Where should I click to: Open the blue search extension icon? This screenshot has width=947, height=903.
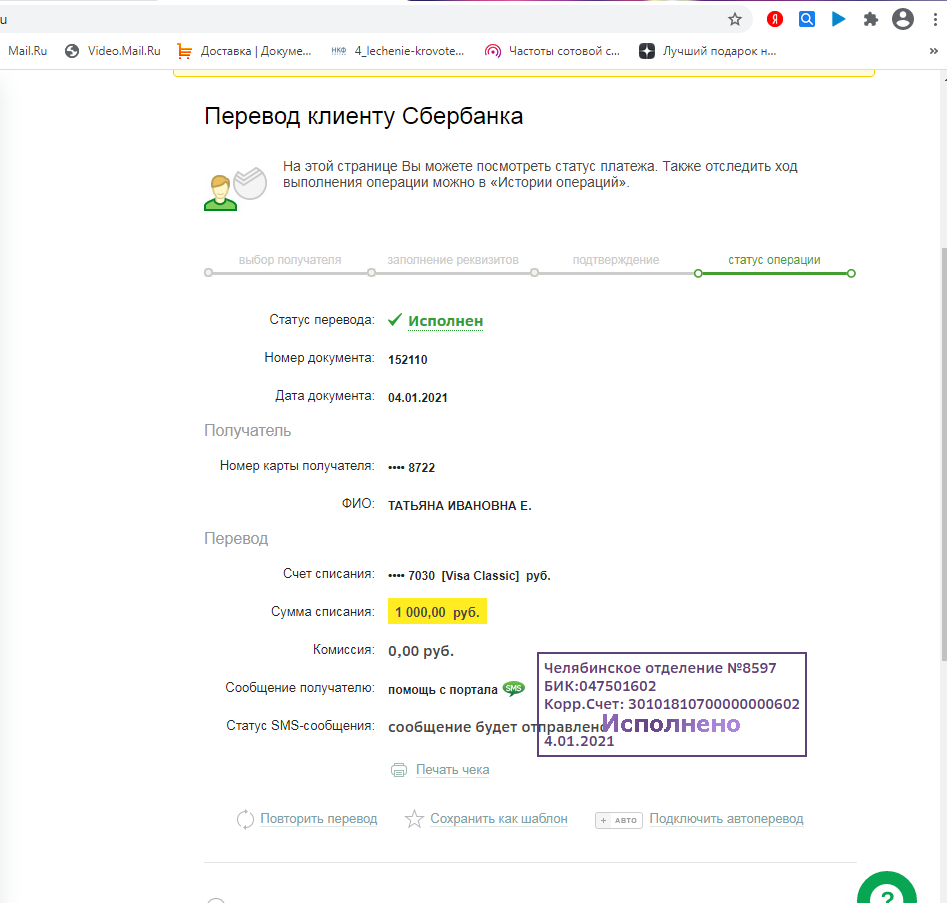[806, 19]
